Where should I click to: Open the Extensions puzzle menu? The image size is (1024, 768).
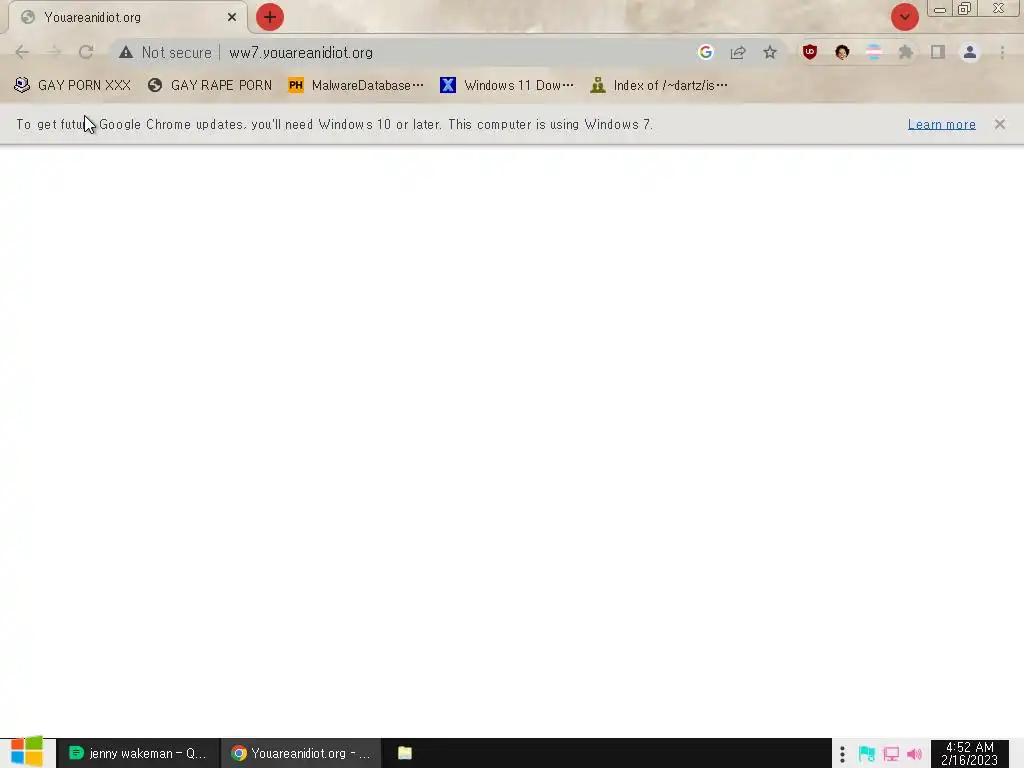pos(906,52)
